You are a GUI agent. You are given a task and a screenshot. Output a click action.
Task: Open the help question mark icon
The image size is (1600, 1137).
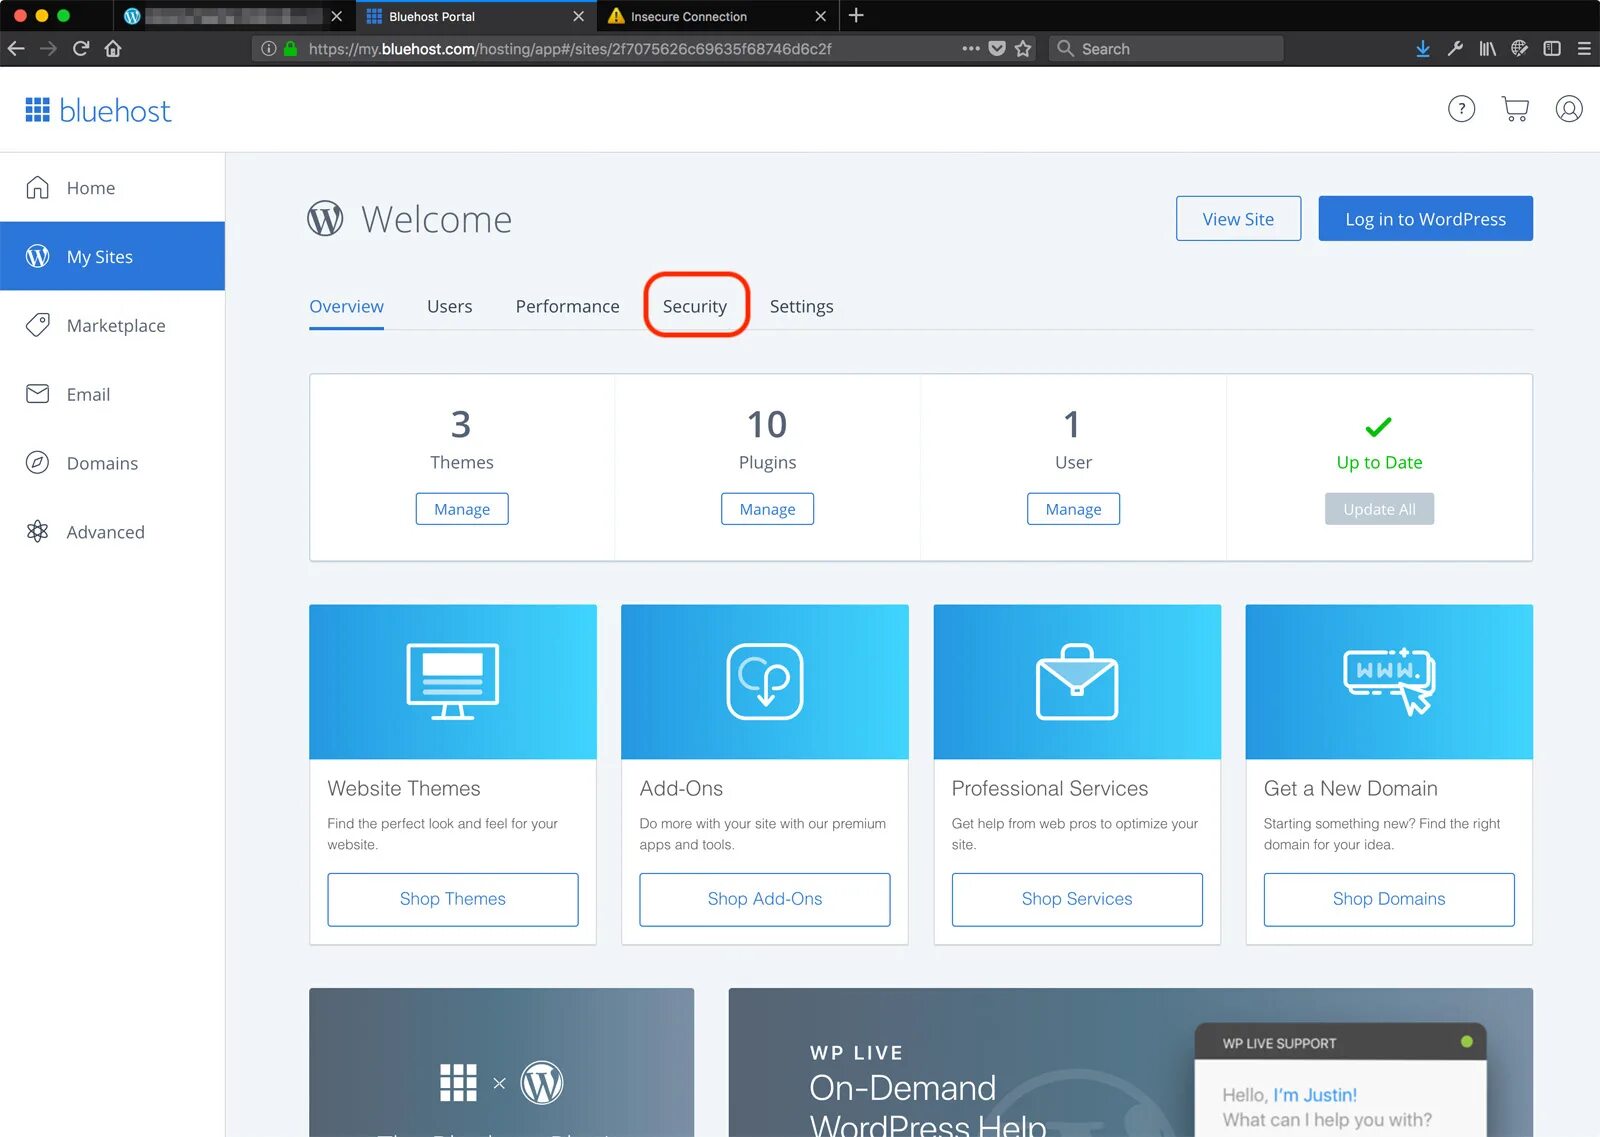tap(1461, 109)
